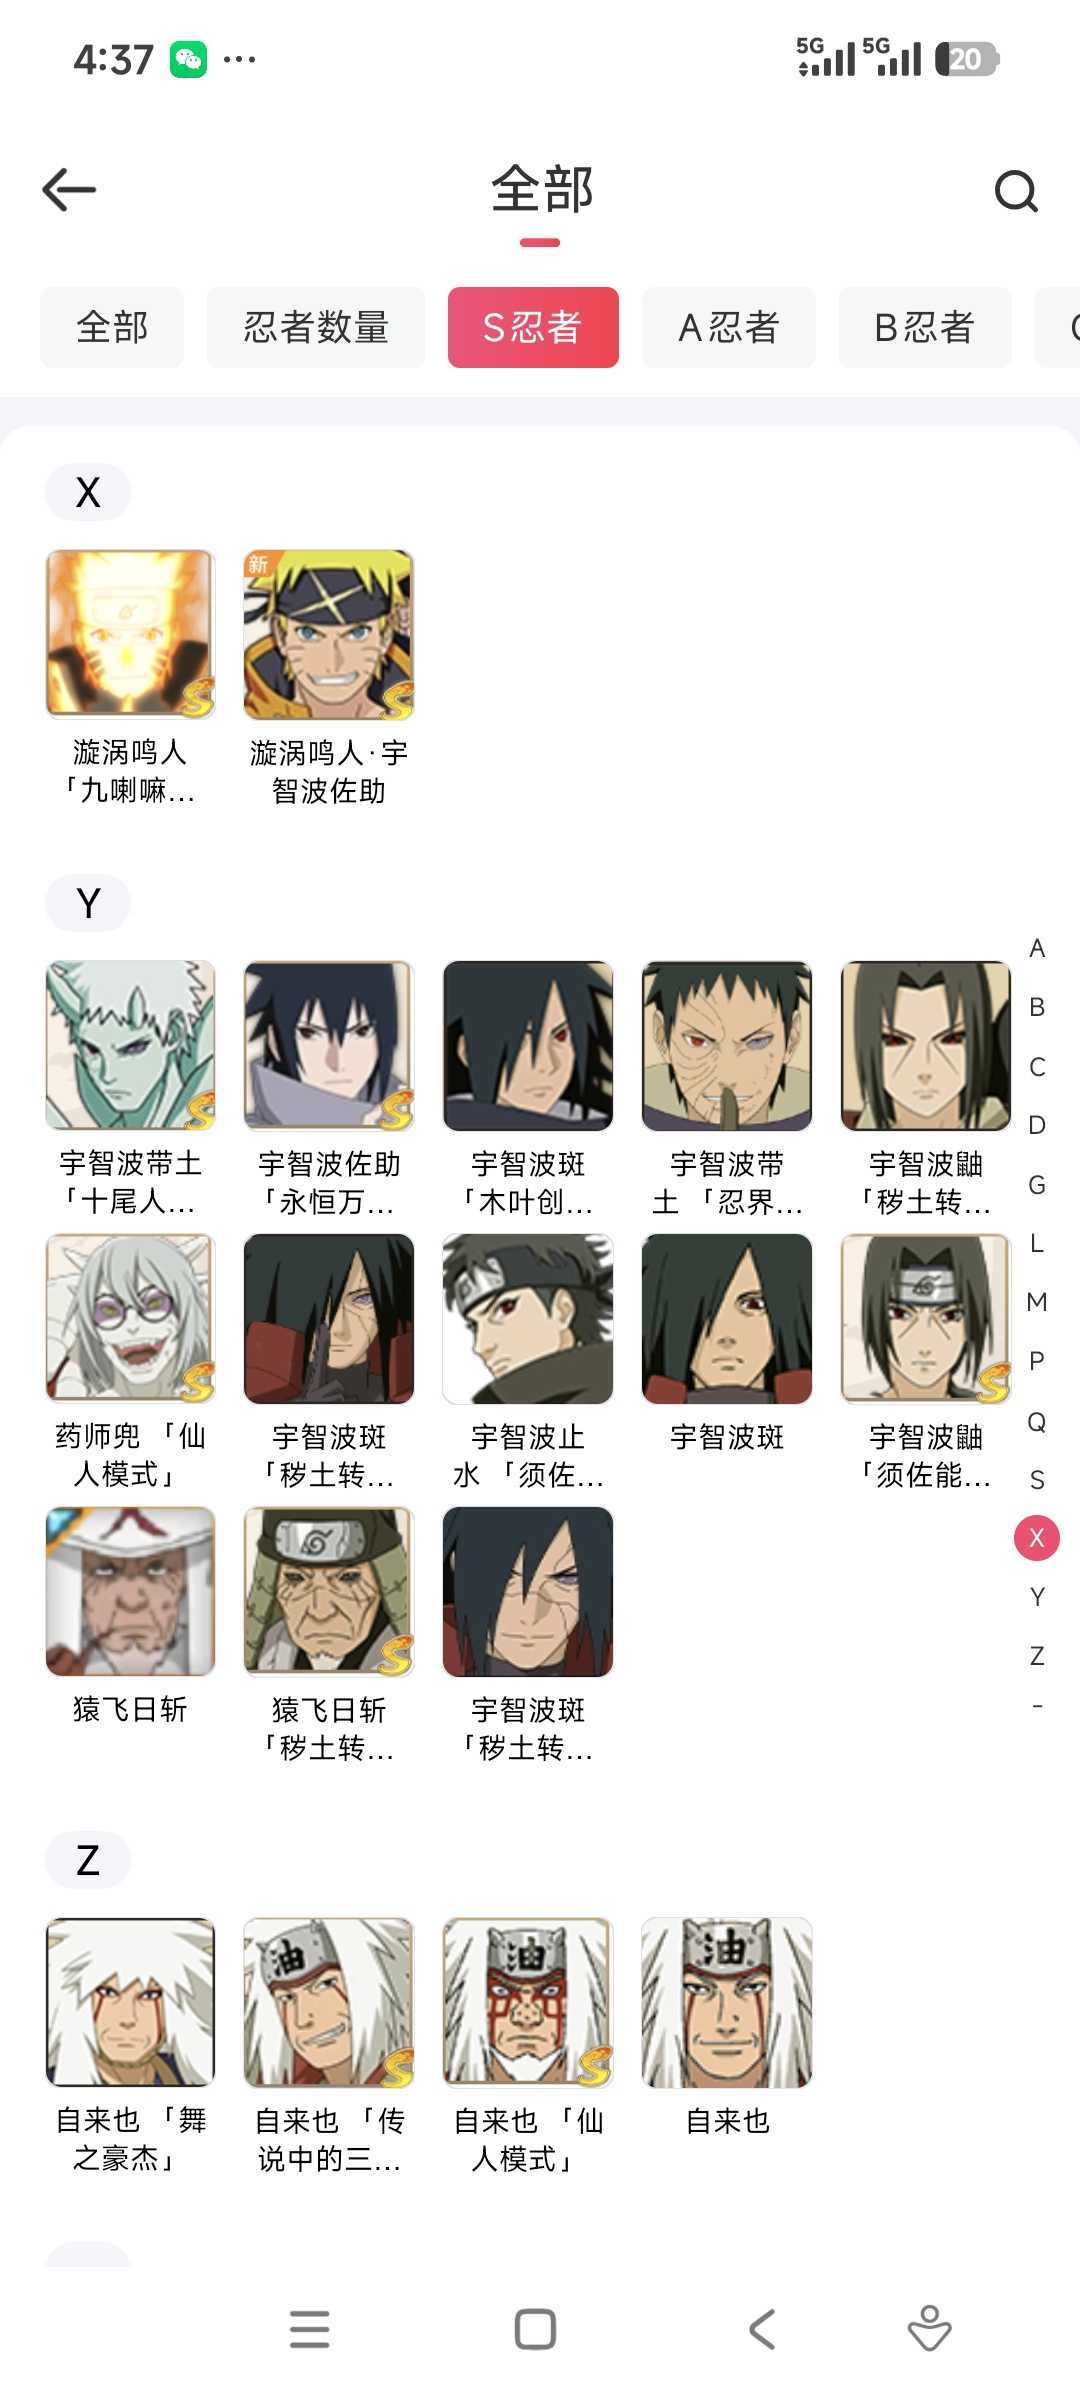Tap the back arrow icon
The width and height of the screenshot is (1080, 2400).
pyautogui.click(x=69, y=190)
